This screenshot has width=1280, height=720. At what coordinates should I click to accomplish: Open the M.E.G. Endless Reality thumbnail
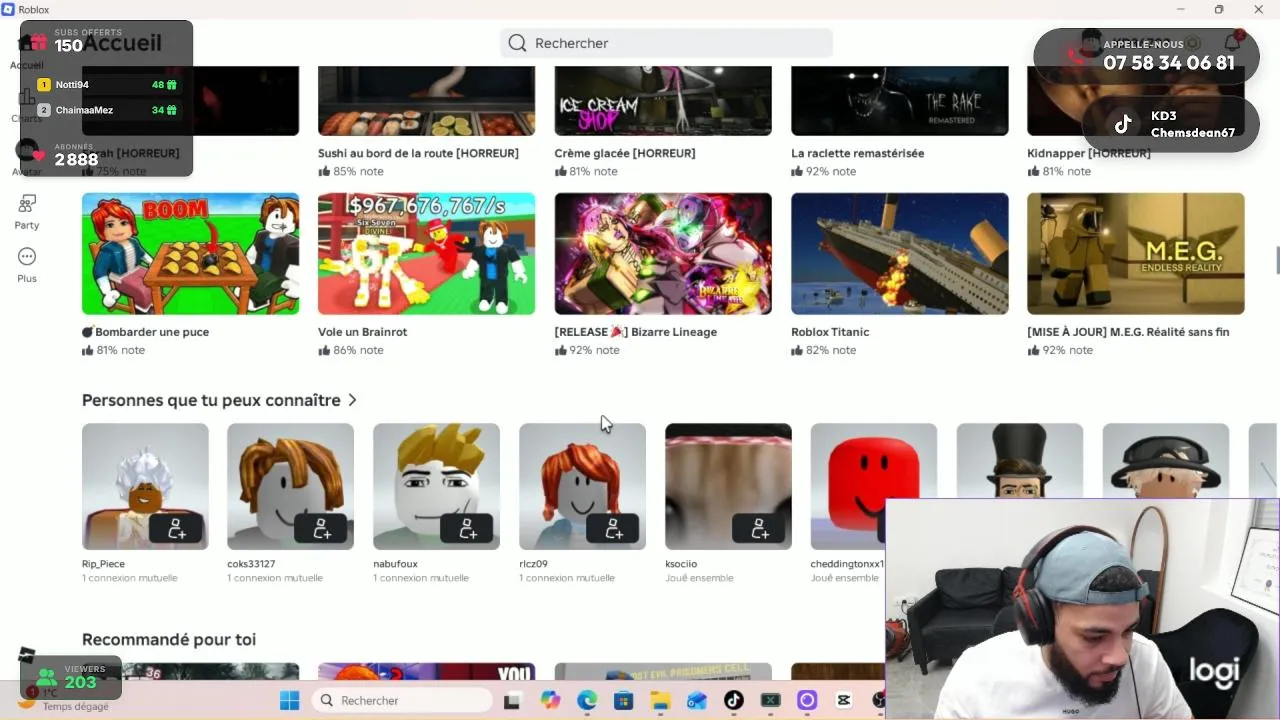click(x=1135, y=254)
